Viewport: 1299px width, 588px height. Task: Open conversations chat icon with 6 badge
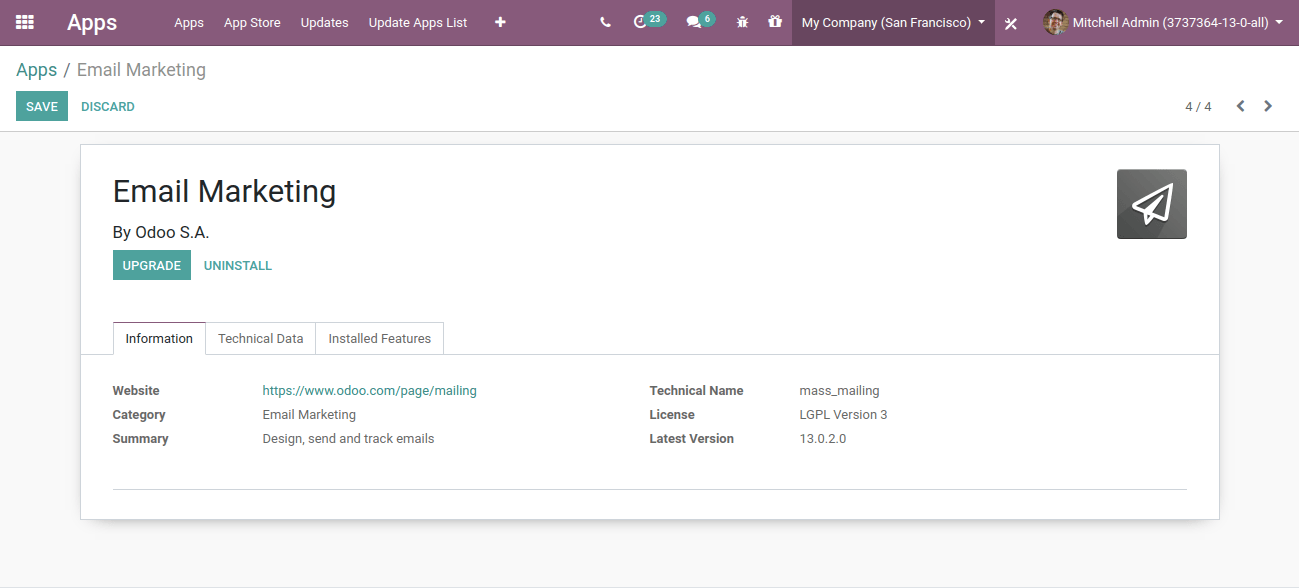pyautogui.click(x=700, y=21)
